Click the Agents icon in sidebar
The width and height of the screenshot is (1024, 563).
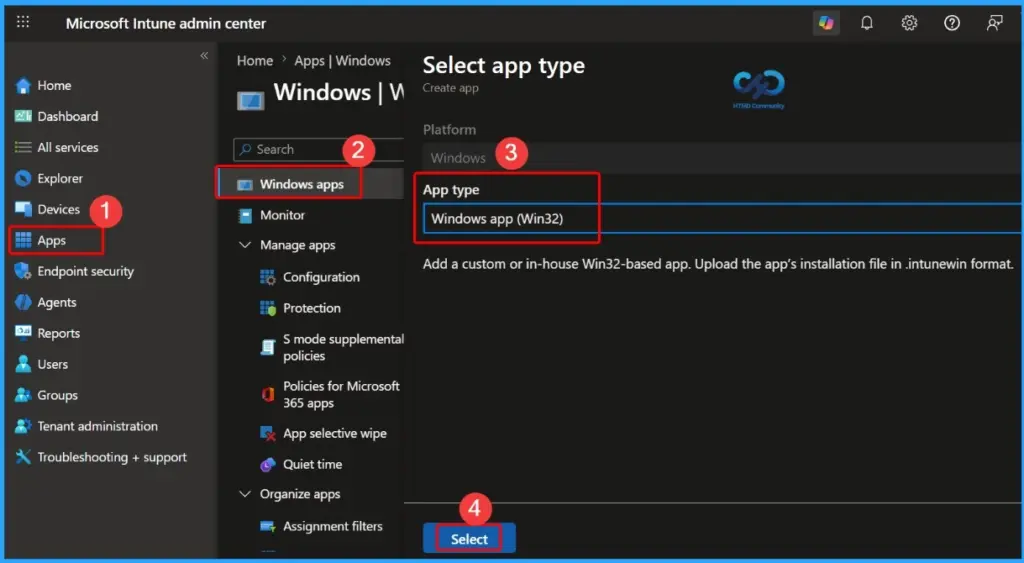[23, 302]
